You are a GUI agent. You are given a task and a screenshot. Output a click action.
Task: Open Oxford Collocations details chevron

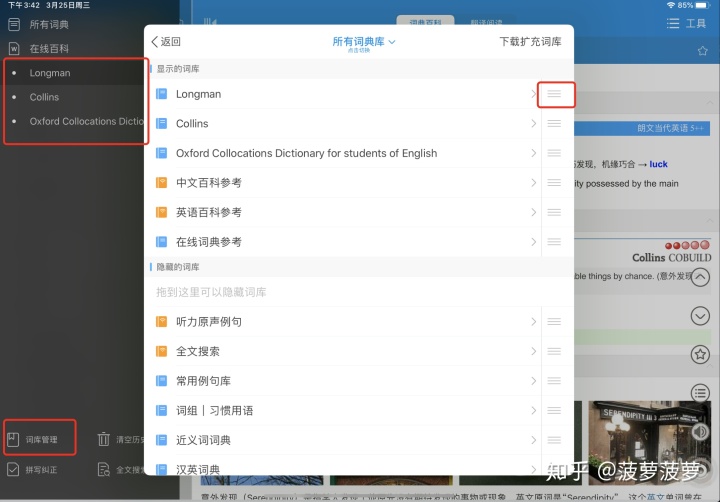pos(534,153)
